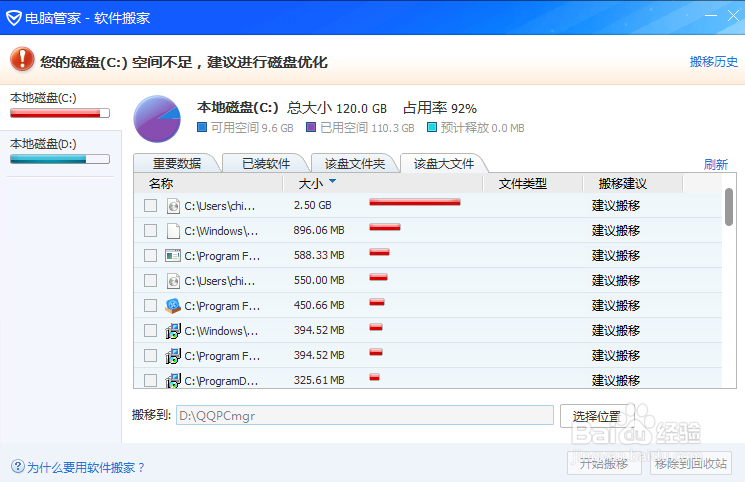The image size is (745, 482).
Task: Click the D: drive blue usage bar
Action: pyautogui.click(x=60, y=159)
